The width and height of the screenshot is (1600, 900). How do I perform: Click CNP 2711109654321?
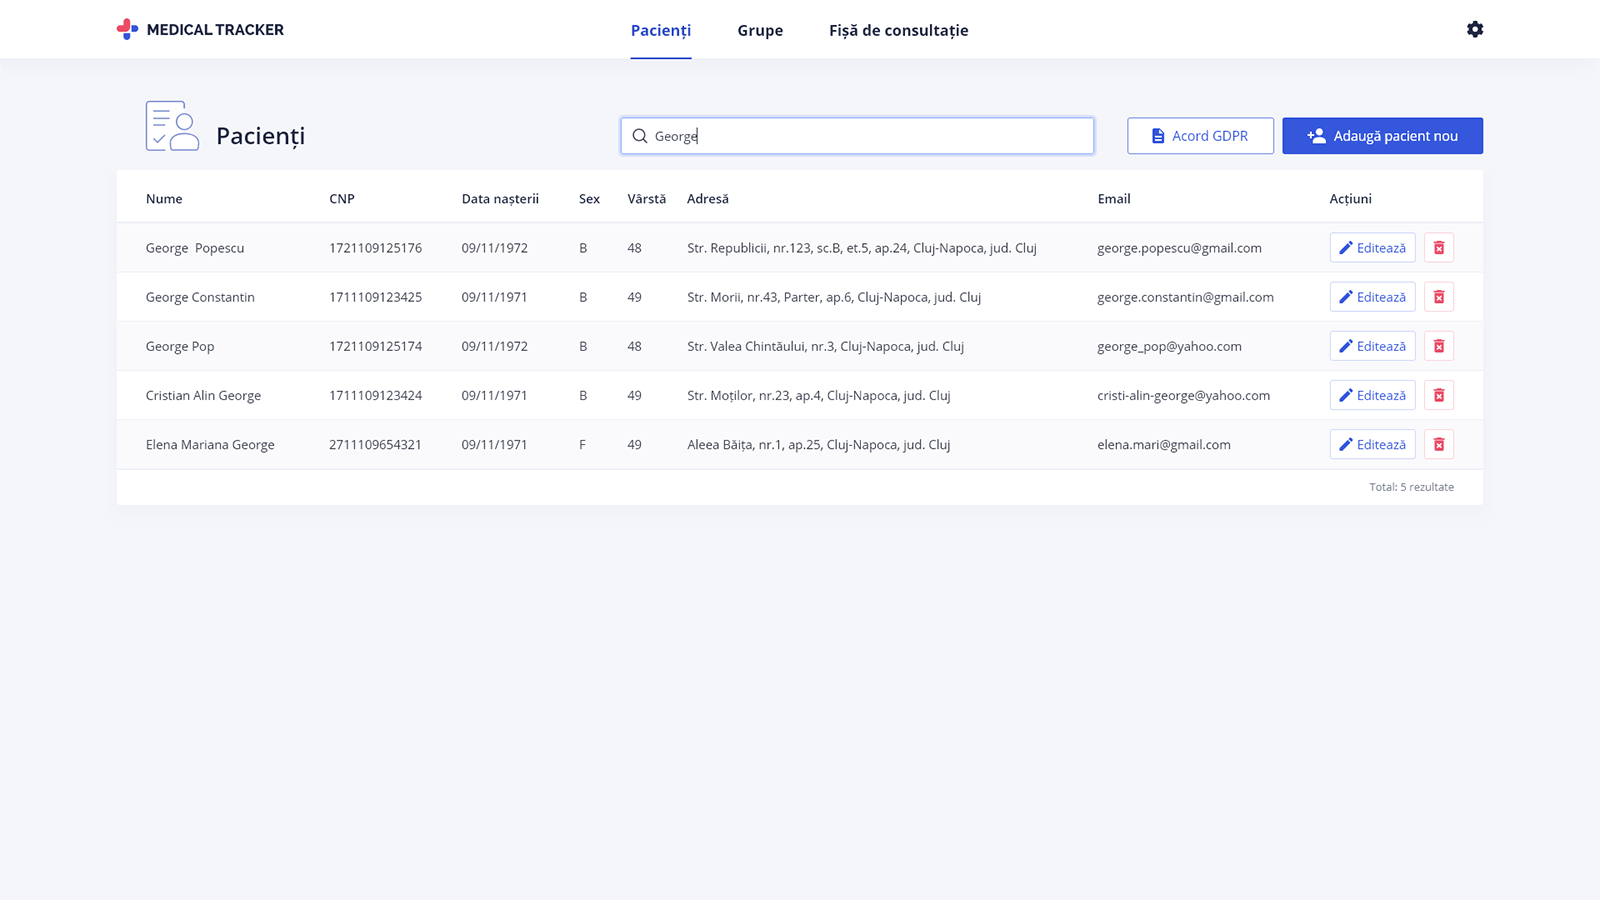point(375,444)
